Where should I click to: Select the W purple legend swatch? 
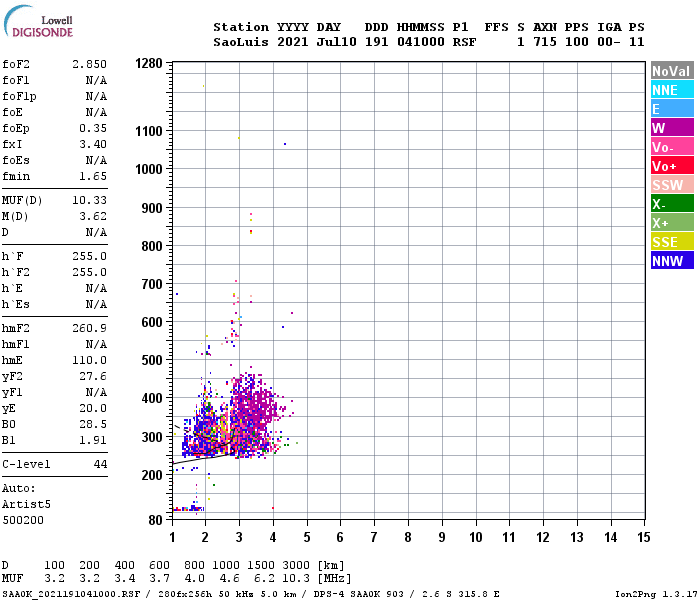[672, 128]
